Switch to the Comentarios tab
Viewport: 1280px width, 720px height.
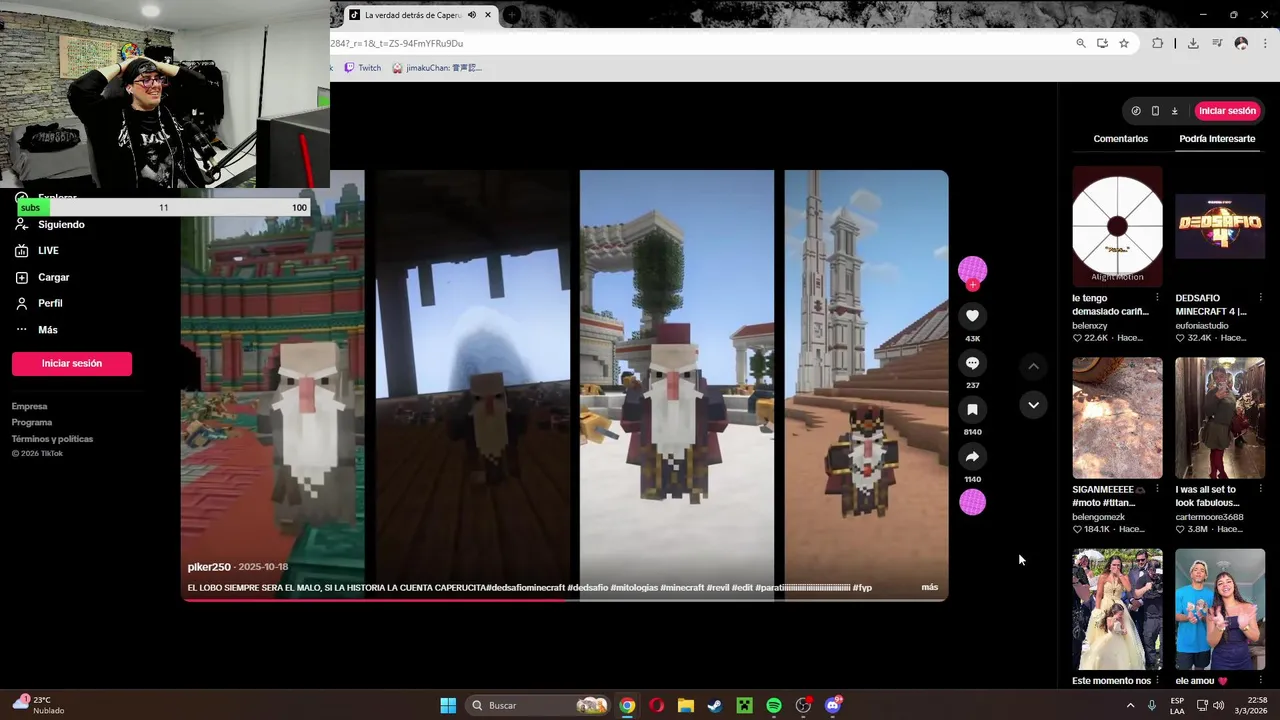(x=1120, y=139)
